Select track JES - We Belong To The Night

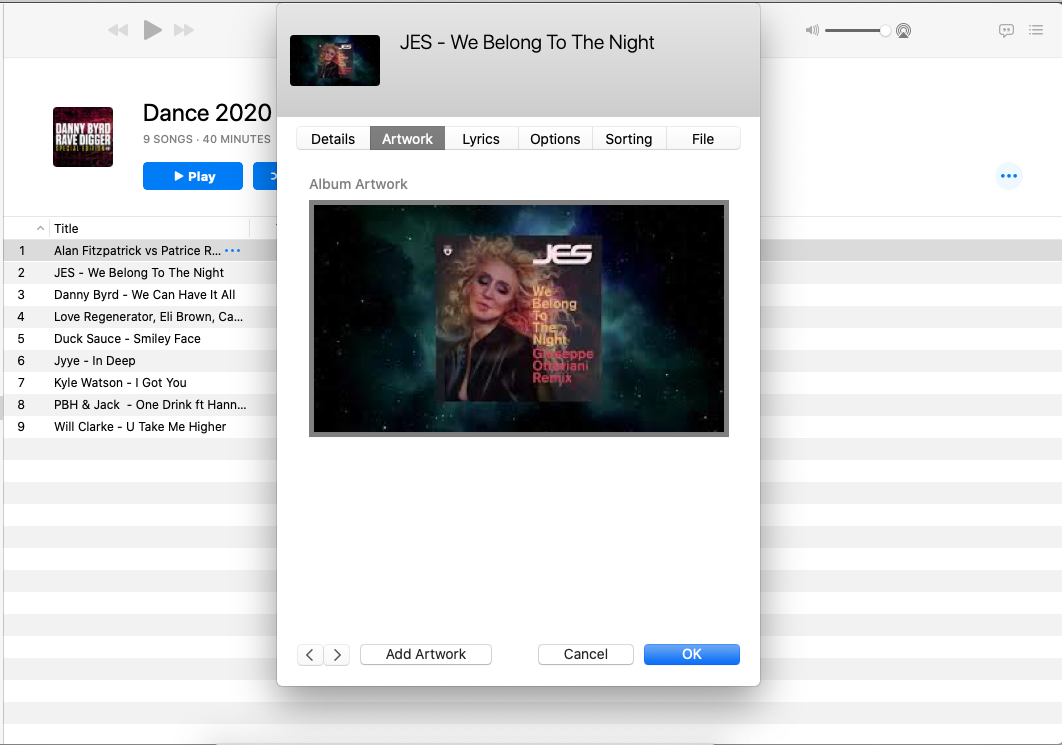pos(139,272)
